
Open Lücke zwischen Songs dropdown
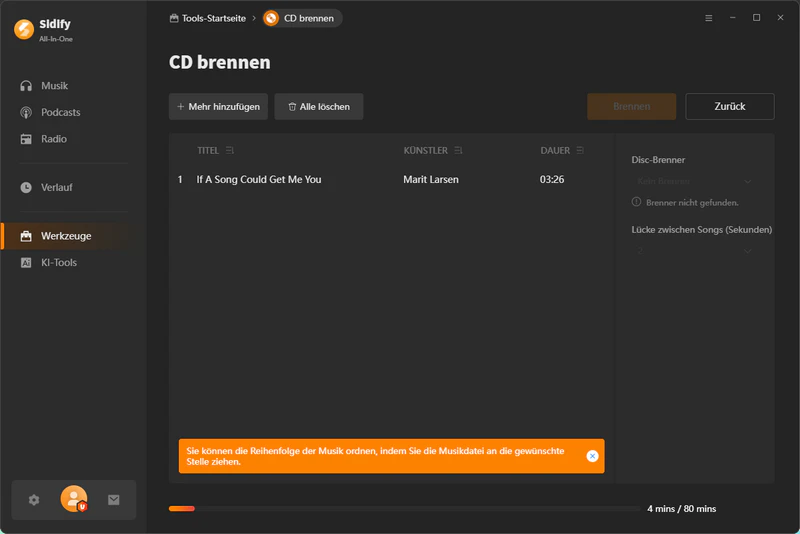(694, 251)
